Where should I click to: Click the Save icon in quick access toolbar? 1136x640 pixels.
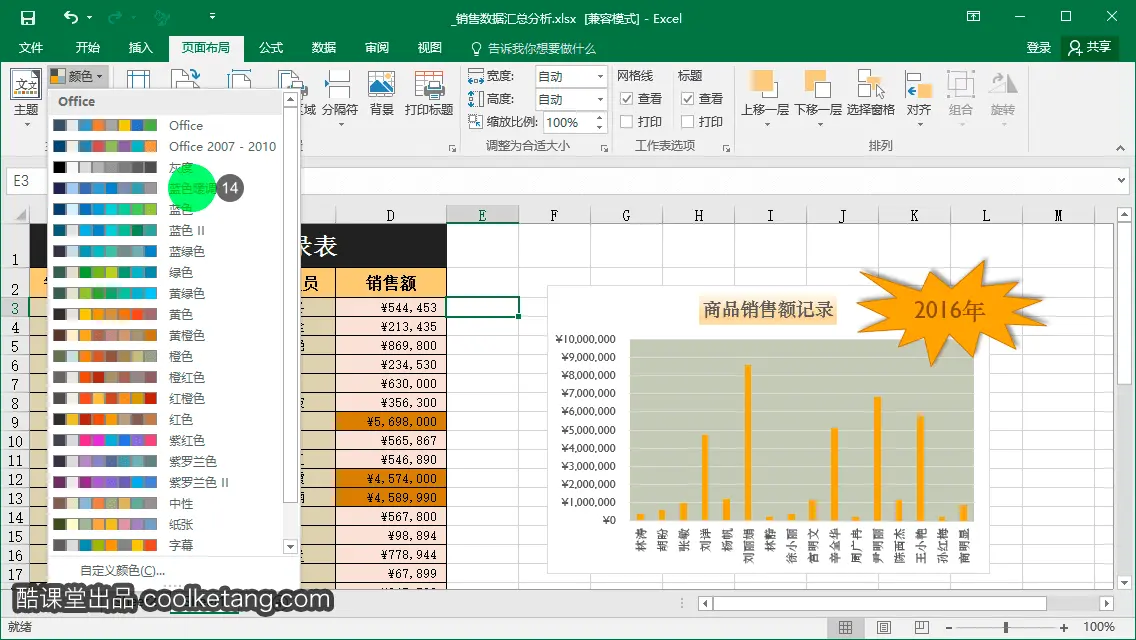(x=27, y=17)
